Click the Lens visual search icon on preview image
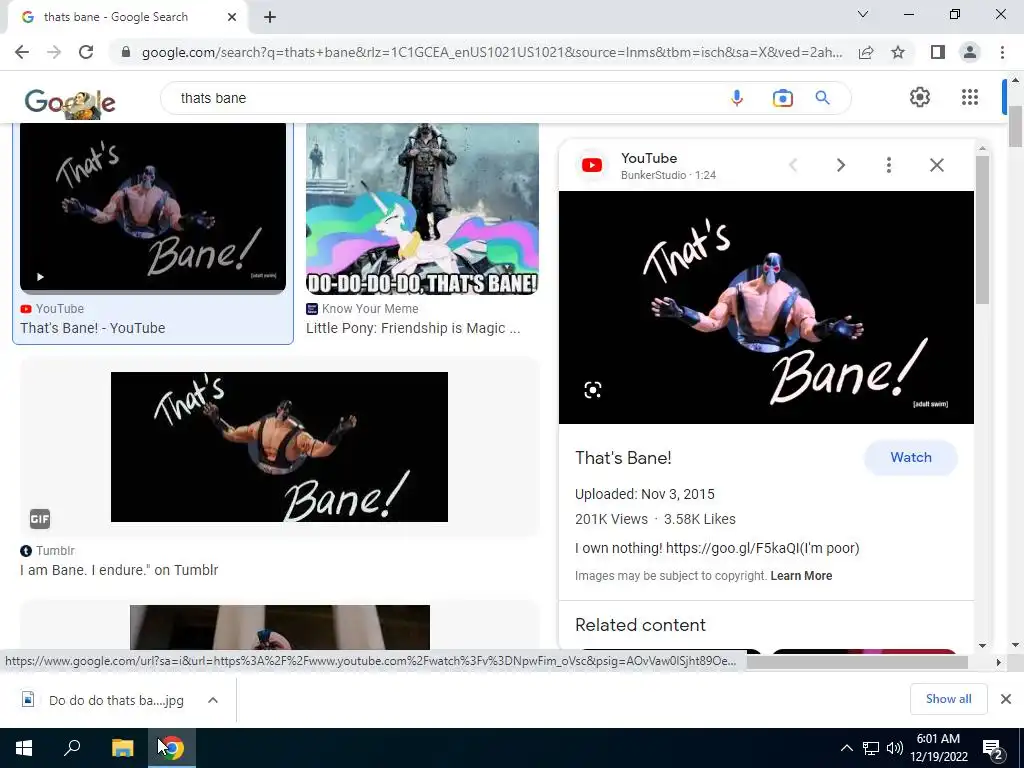Viewport: 1024px width, 768px height. click(x=592, y=391)
